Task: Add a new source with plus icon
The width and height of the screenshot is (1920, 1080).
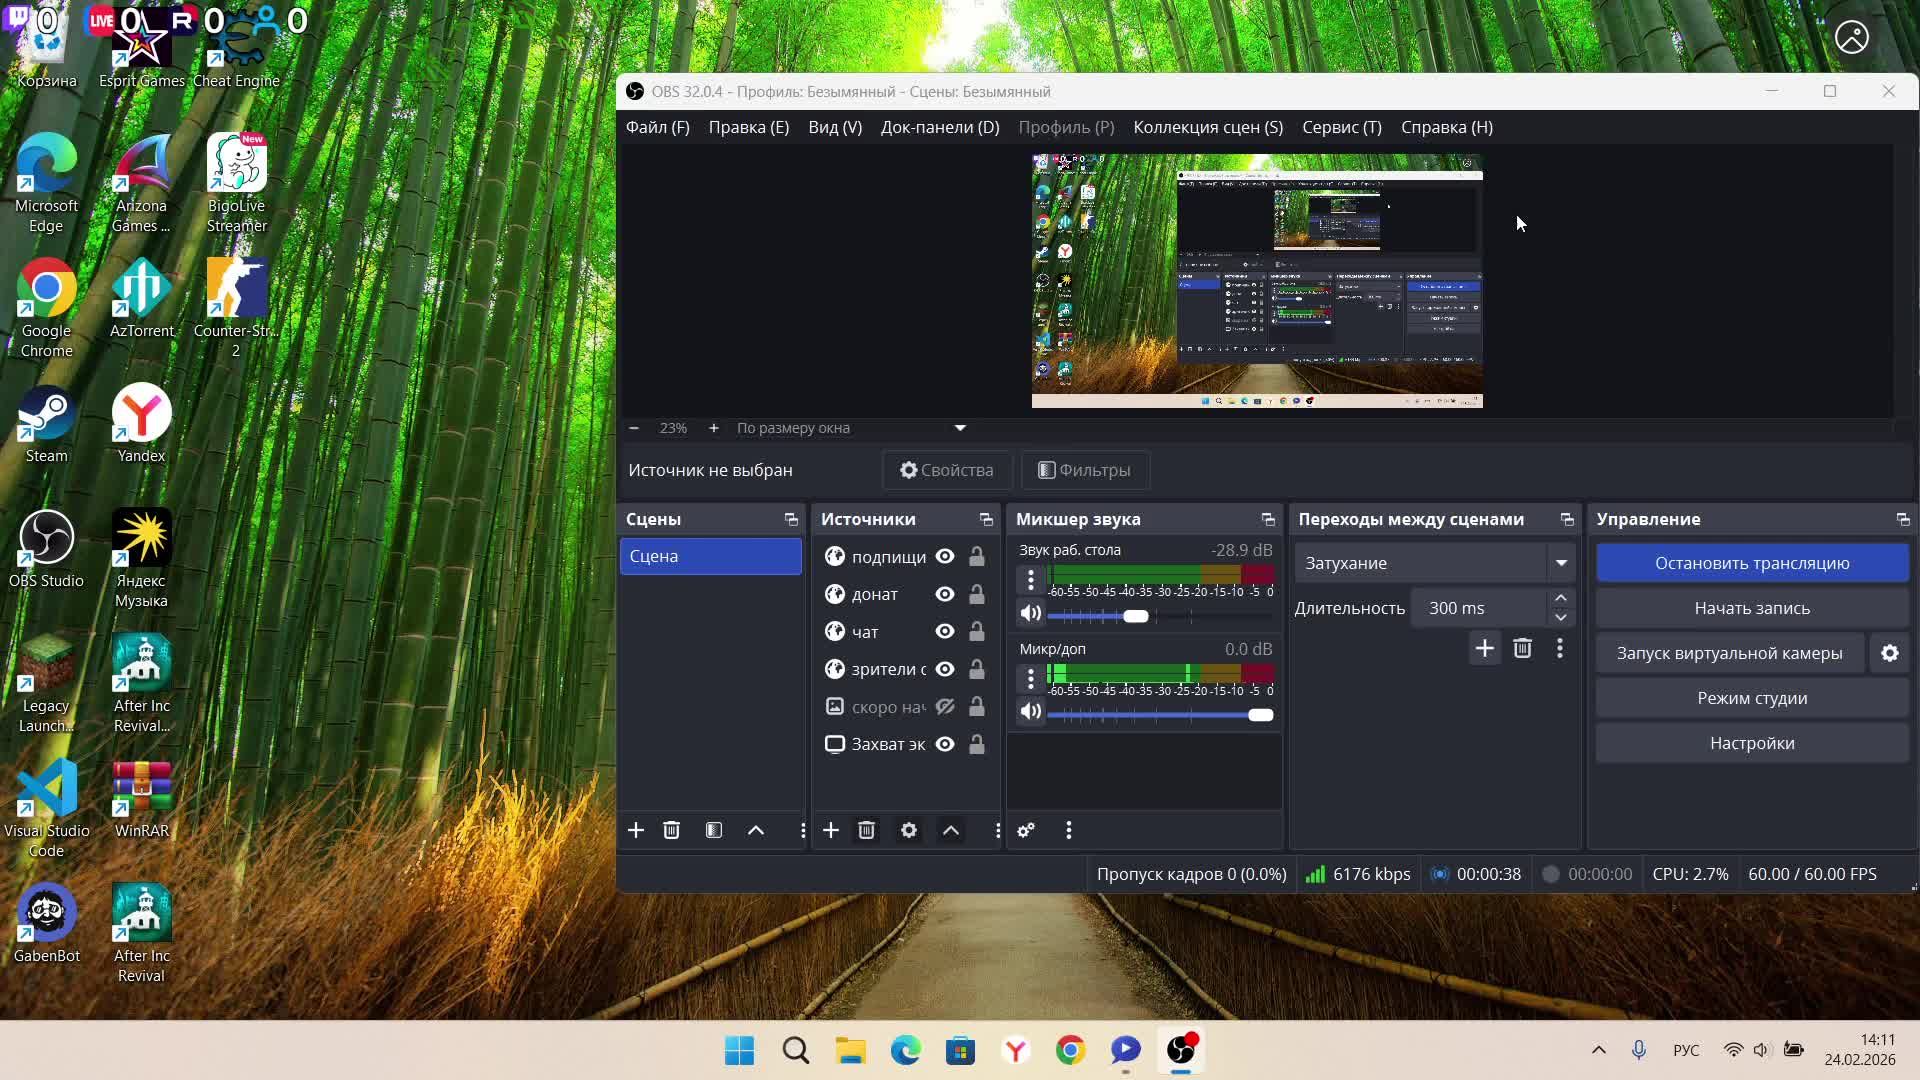Action: (830, 830)
